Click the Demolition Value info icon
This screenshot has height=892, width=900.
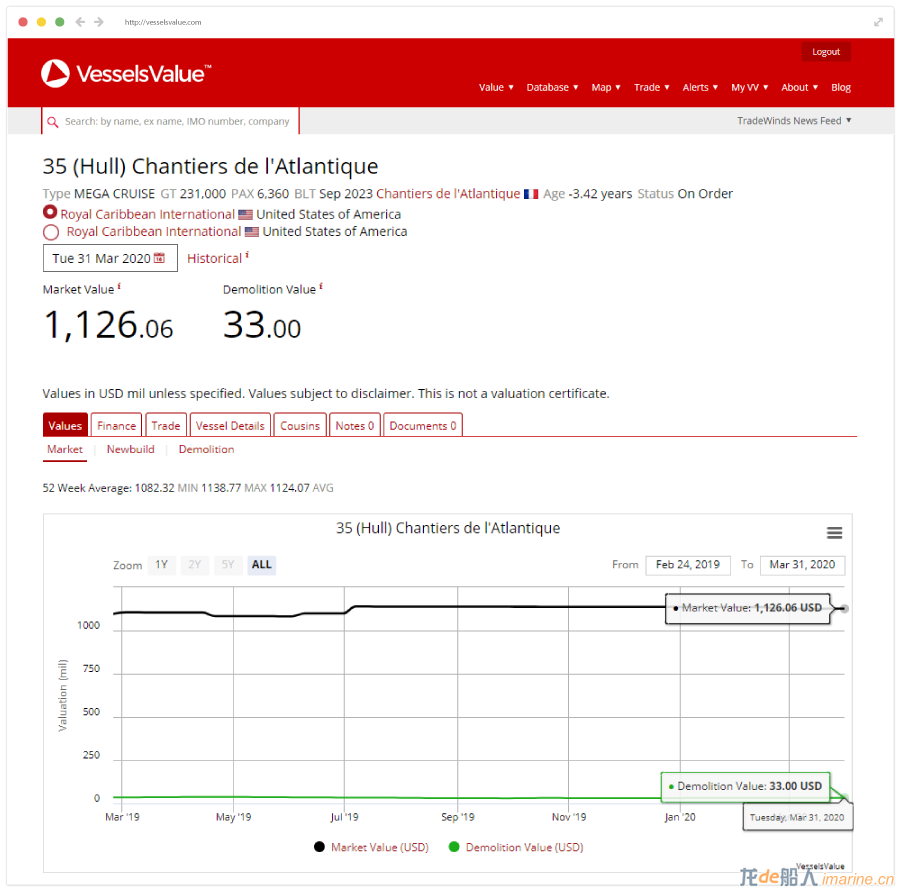pos(321,285)
